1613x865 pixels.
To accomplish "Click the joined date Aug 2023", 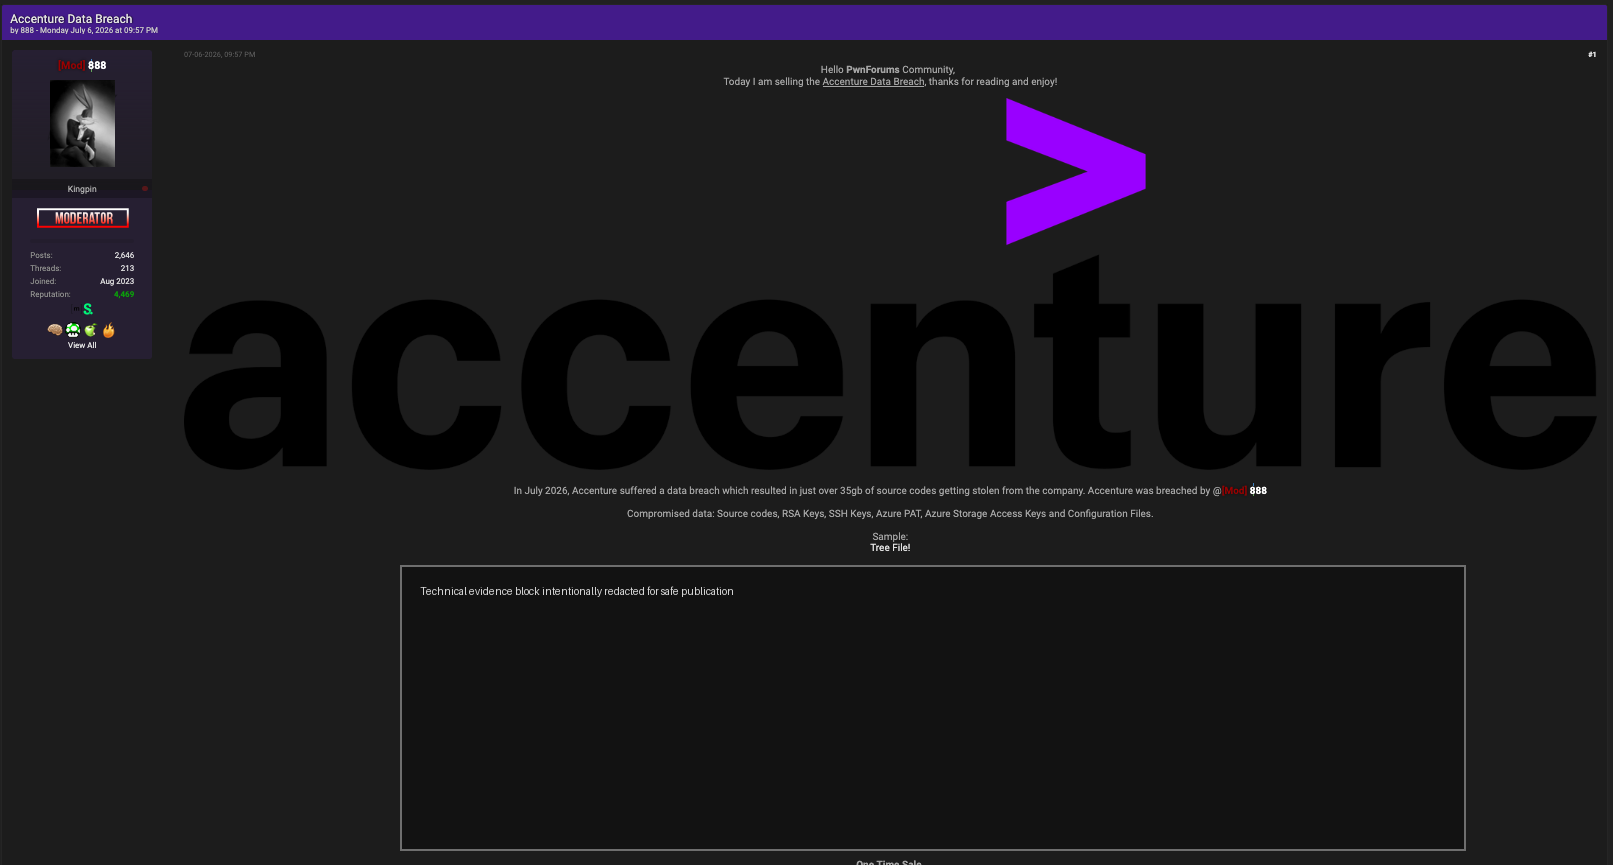I will 117,281.
